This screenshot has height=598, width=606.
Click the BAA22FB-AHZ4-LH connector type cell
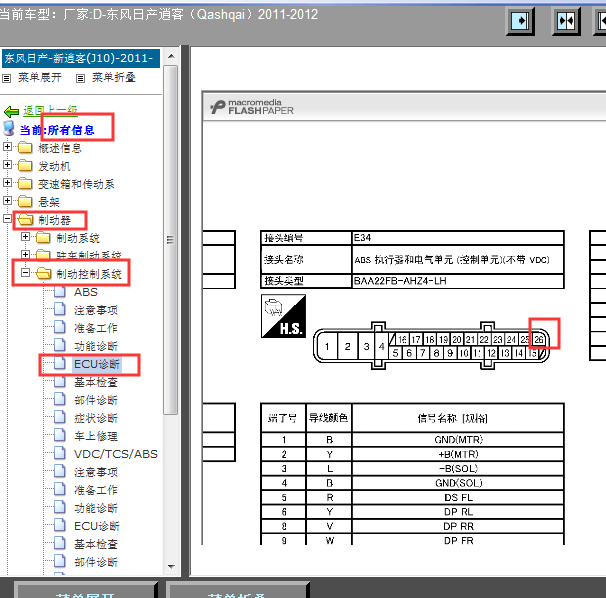click(458, 281)
